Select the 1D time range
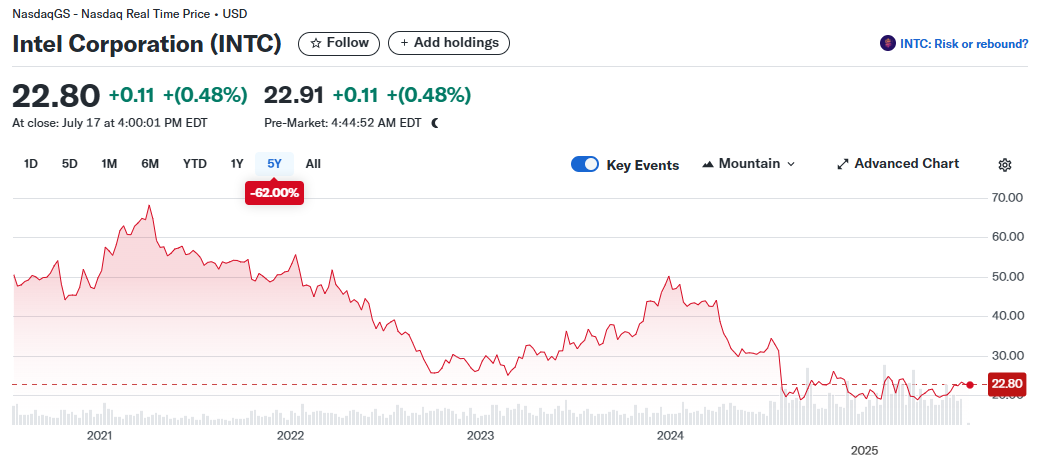The width and height of the screenshot is (1050, 464). click(x=31, y=164)
